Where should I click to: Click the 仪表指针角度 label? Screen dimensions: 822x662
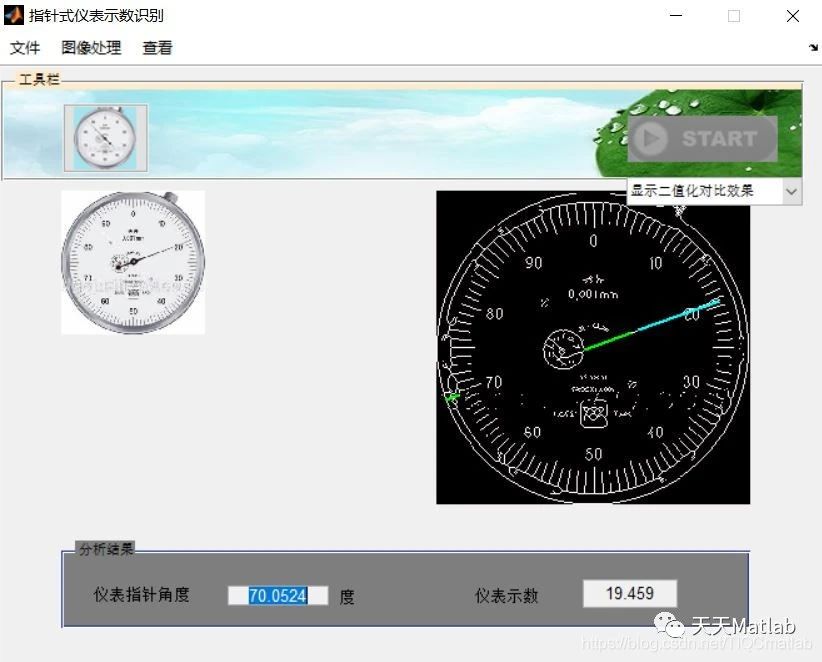click(141, 595)
